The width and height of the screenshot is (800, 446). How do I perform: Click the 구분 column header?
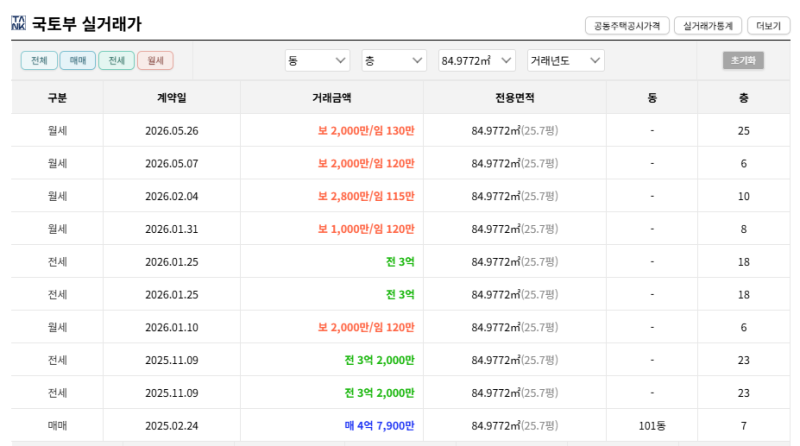pyautogui.click(x=57, y=97)
